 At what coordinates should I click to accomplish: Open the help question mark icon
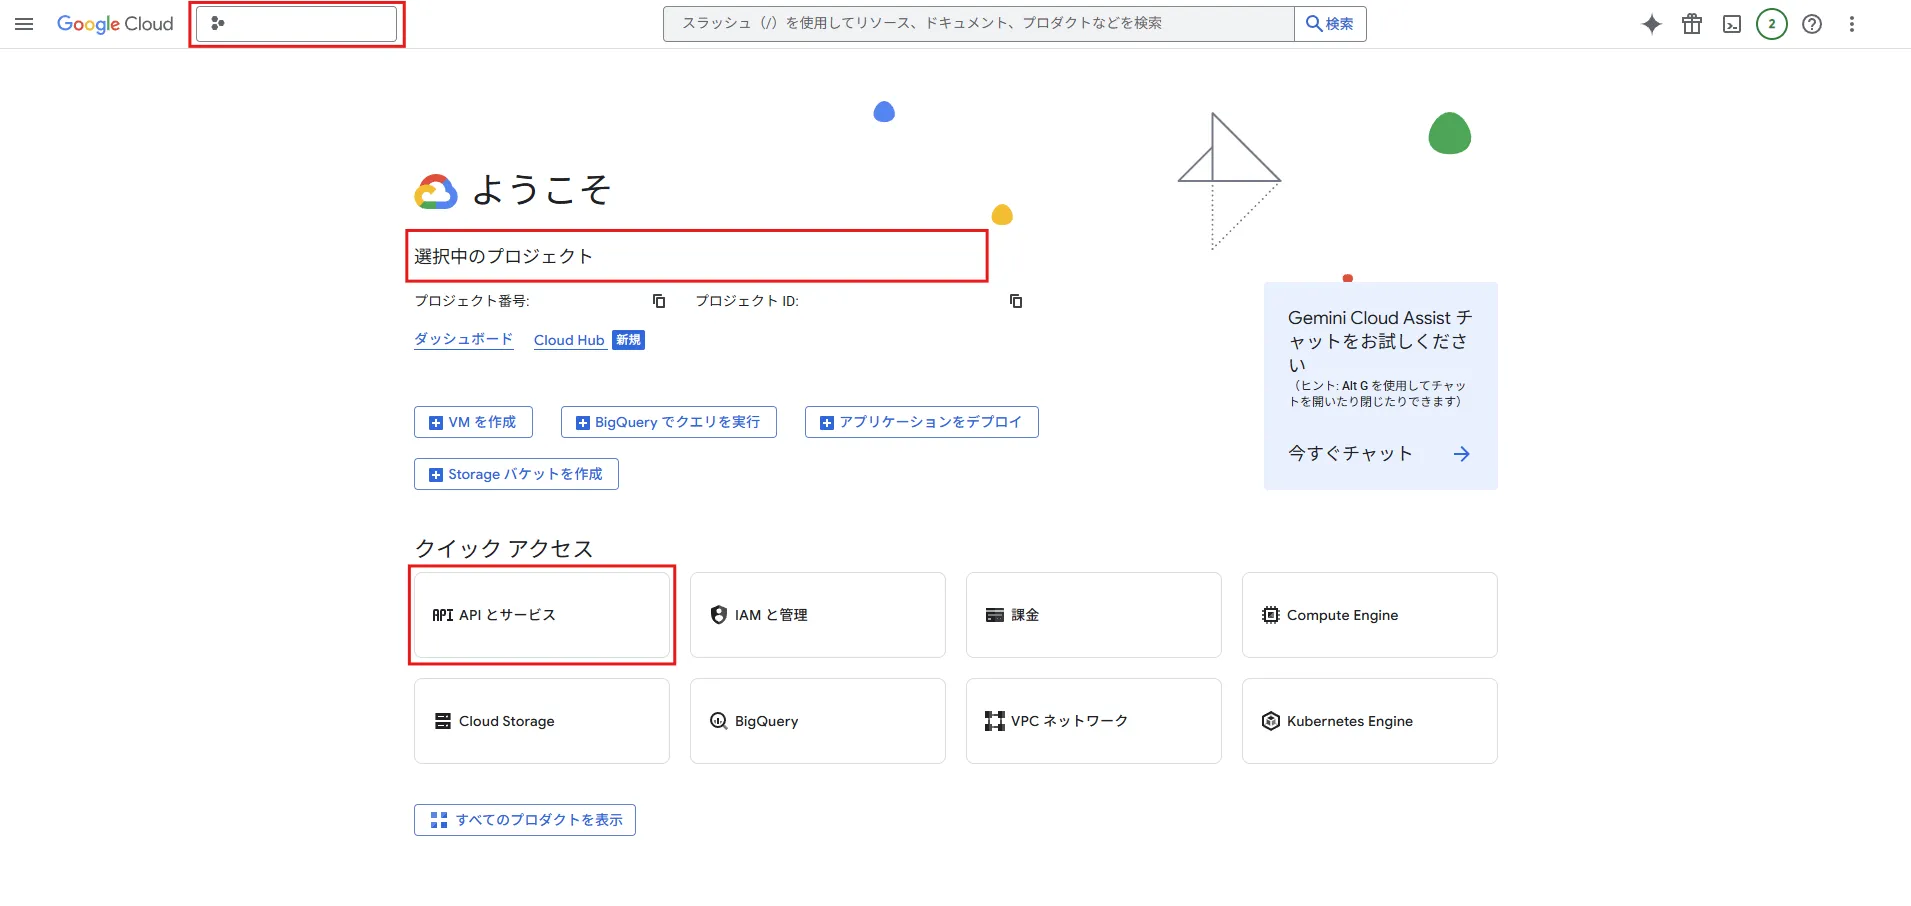(1812, 24)
